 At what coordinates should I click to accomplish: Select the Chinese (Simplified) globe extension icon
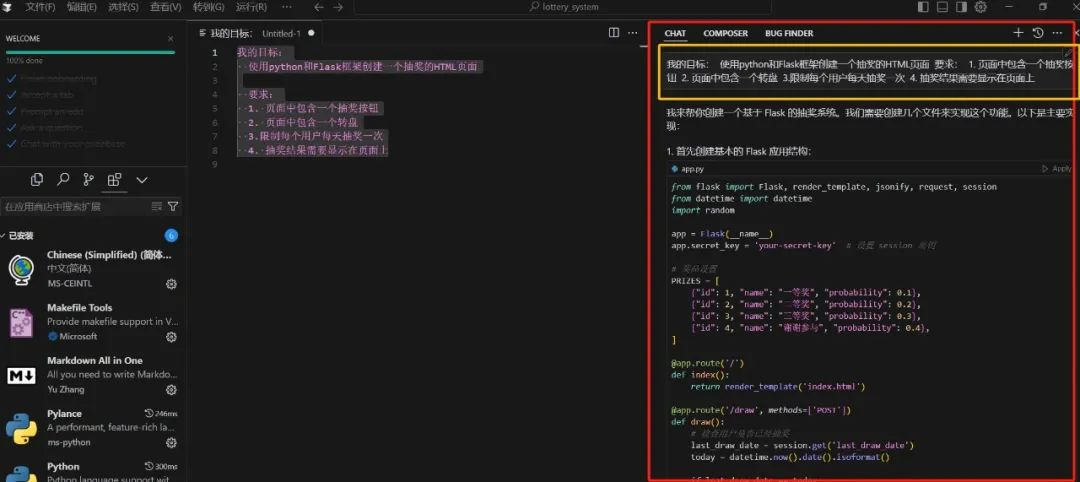tap(21, 269)
